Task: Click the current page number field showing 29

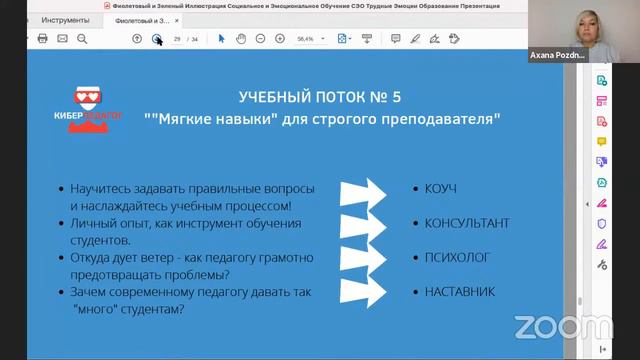Action: 177,39
